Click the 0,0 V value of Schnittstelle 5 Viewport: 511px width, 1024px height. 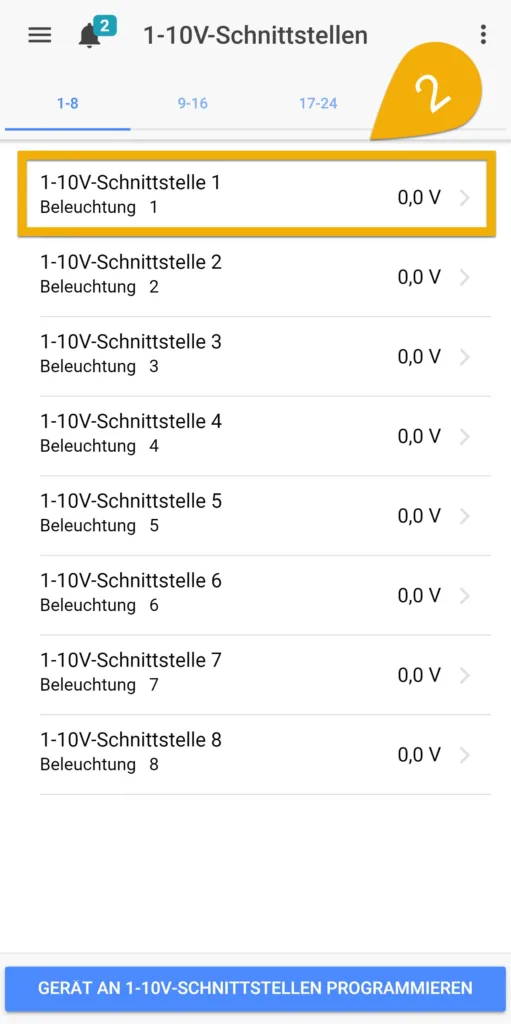[419, 516]
